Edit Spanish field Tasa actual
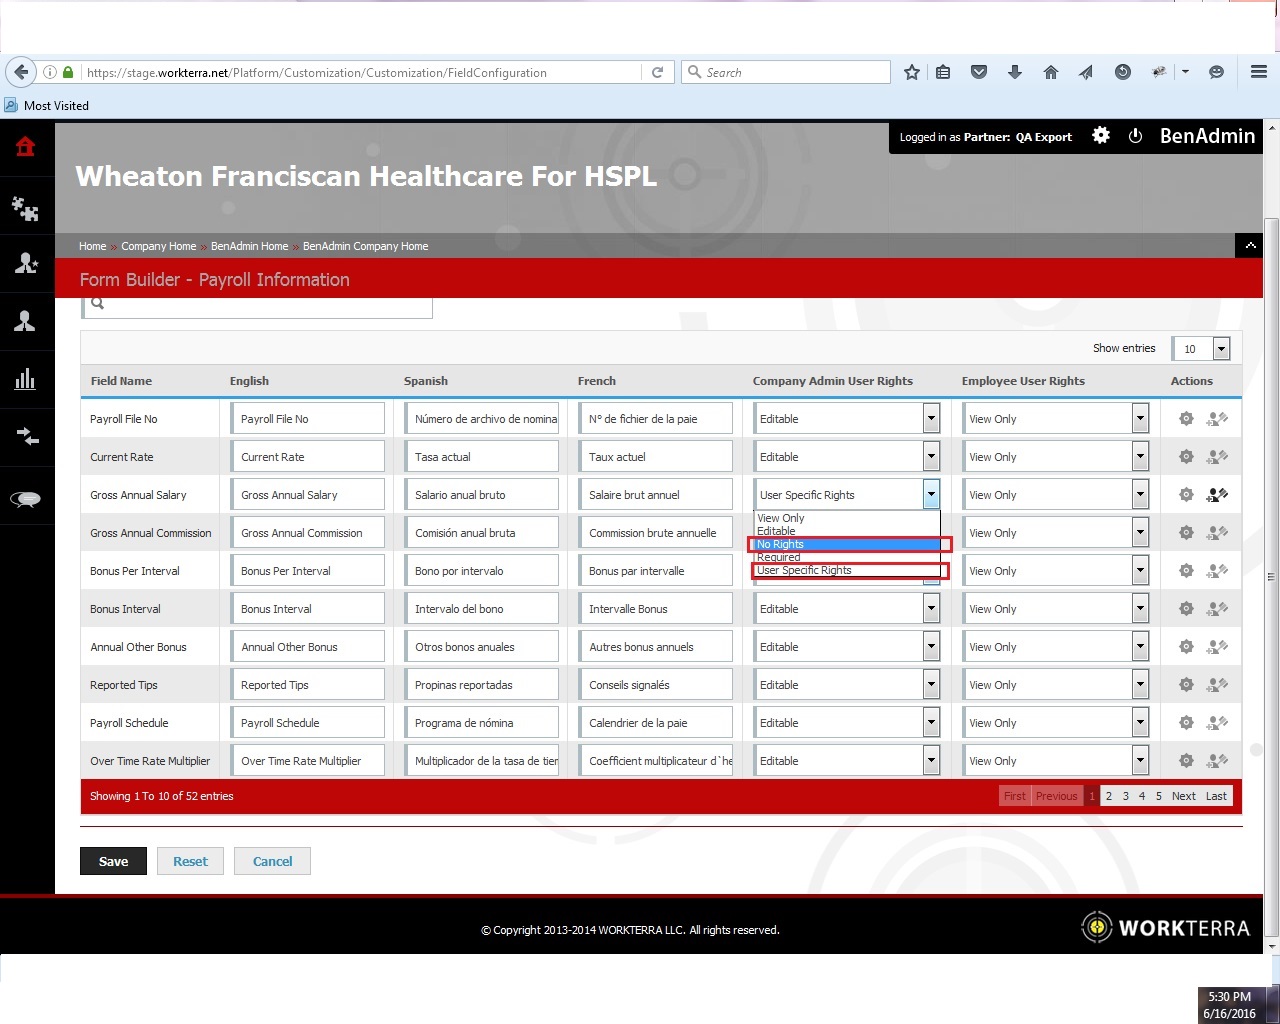Screen dimensions: 1280x1024 pyautogui.click(x=481, y=457)
